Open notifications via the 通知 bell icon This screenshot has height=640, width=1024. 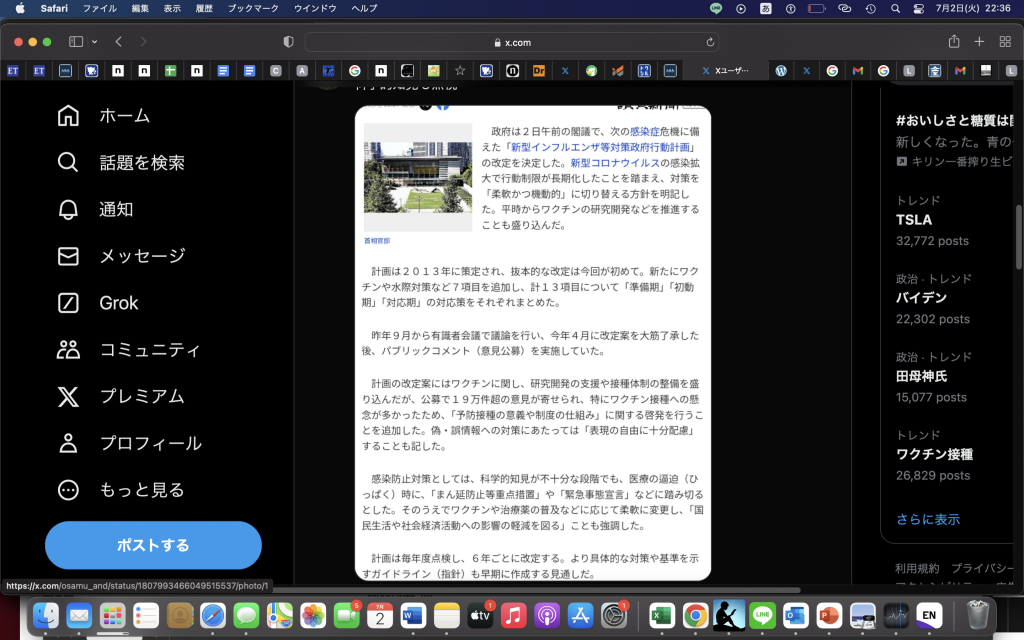point(68,209)
